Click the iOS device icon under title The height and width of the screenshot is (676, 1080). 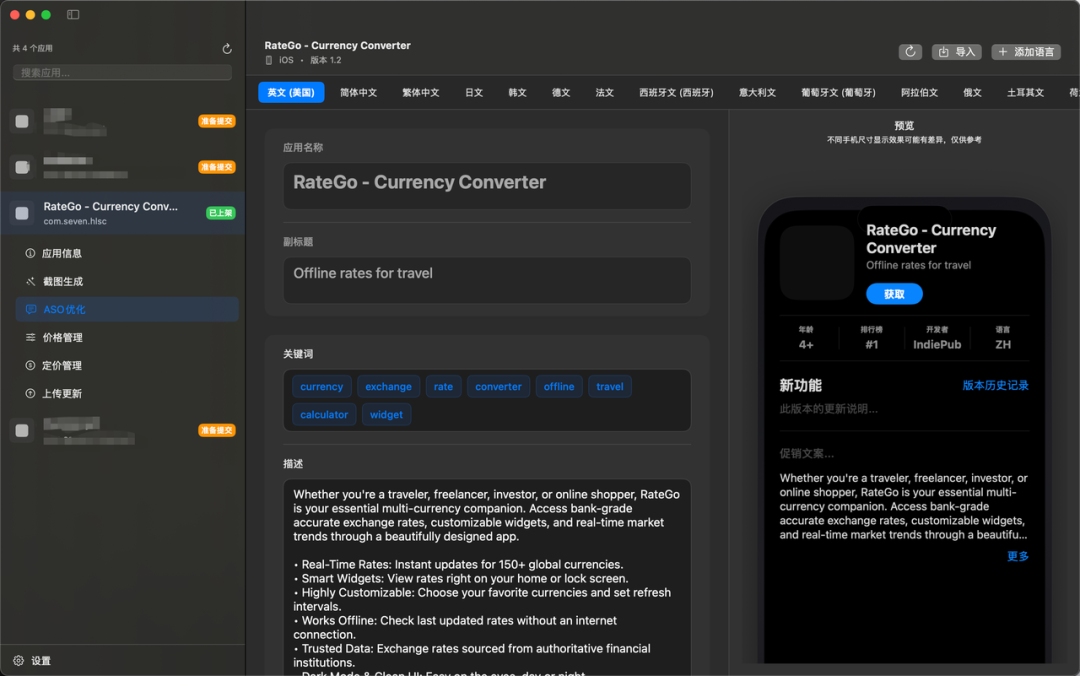click(x=269, y=60)
